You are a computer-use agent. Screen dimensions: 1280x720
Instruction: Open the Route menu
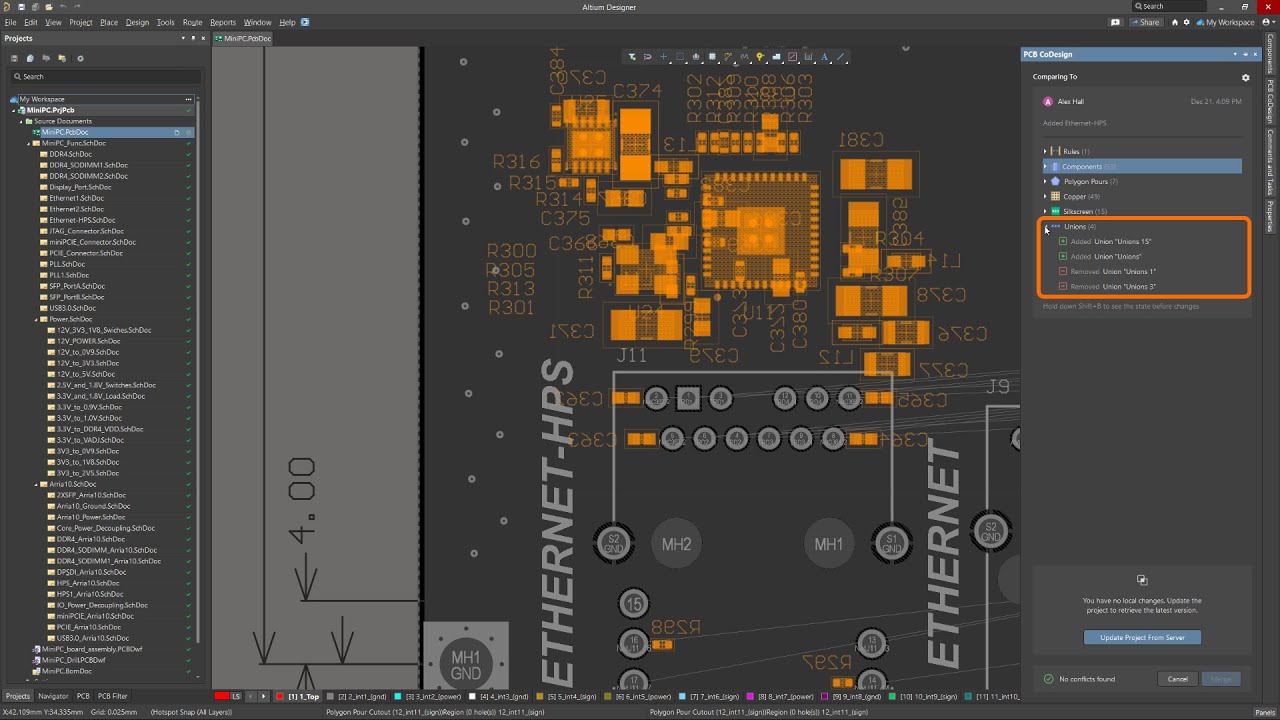(x=192, y=22)
